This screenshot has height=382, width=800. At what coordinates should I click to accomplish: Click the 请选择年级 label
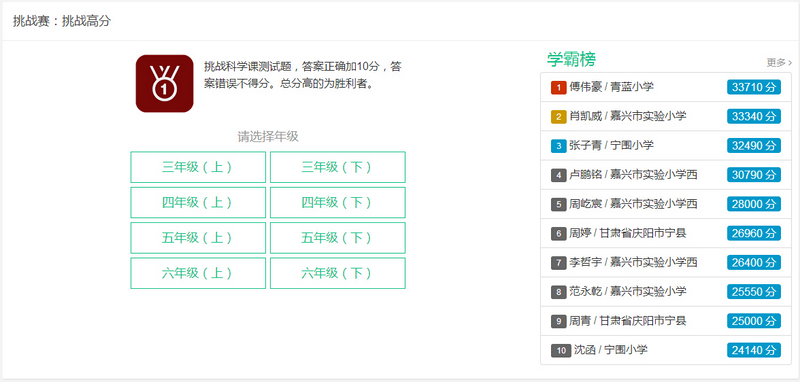coord(268,137)
